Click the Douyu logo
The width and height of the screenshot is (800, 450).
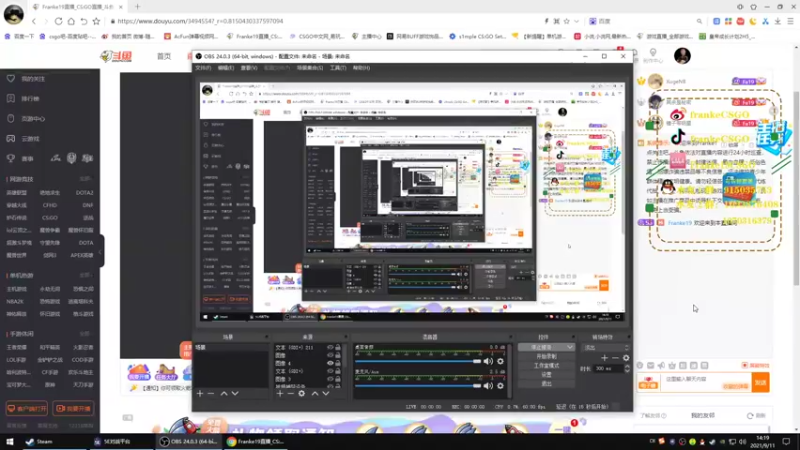pyautogui.click(x=116, y=56)
